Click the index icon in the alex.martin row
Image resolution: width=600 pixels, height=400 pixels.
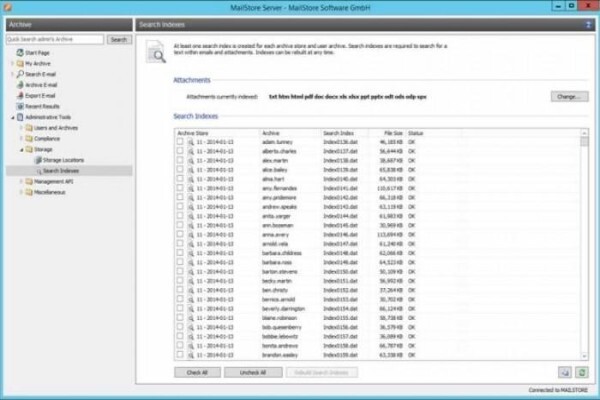pos(191,160)
